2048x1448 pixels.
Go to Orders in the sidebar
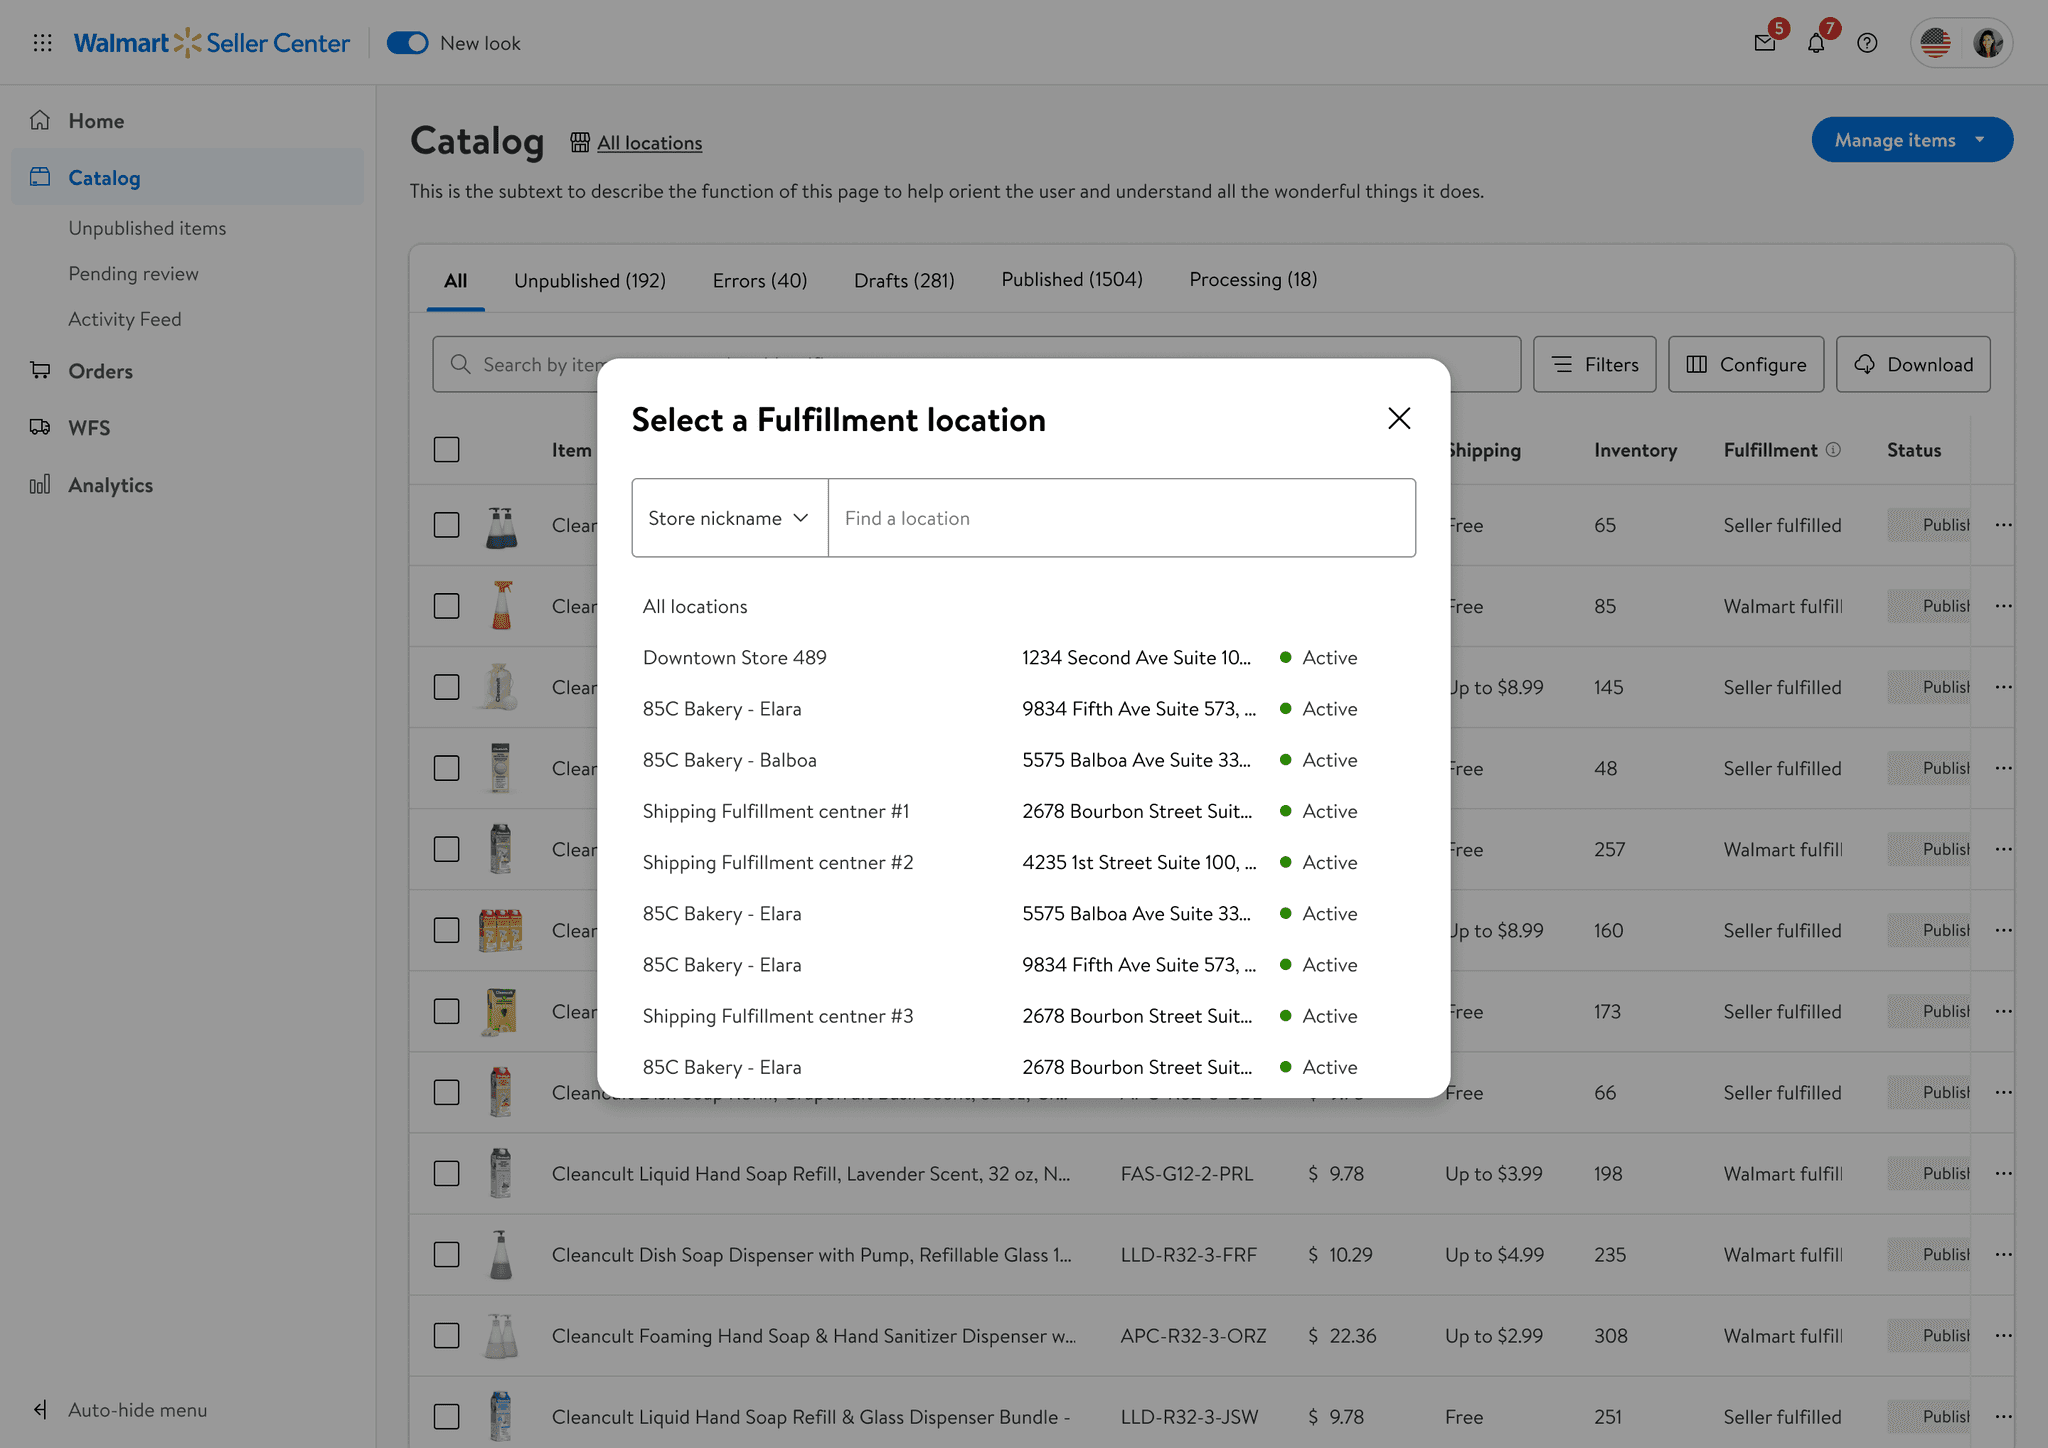[100, 371]
